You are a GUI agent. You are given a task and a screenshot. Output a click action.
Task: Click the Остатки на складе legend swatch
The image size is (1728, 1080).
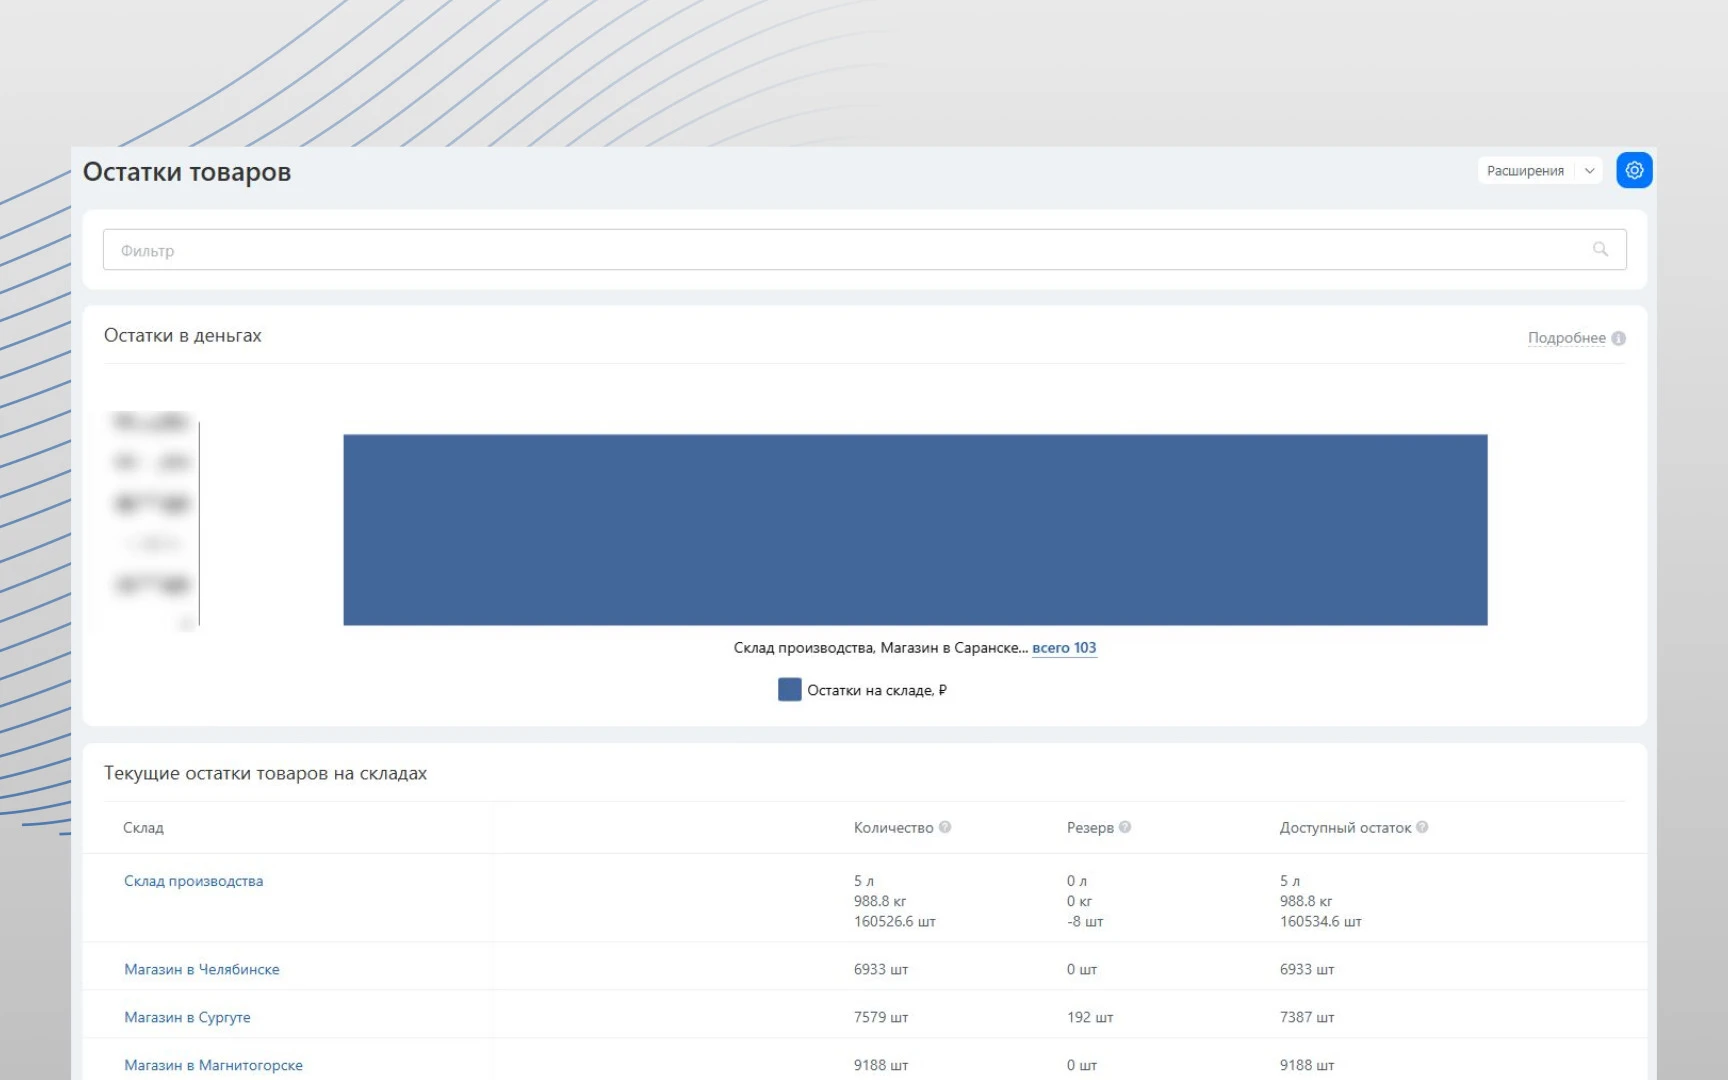point(790,690)
